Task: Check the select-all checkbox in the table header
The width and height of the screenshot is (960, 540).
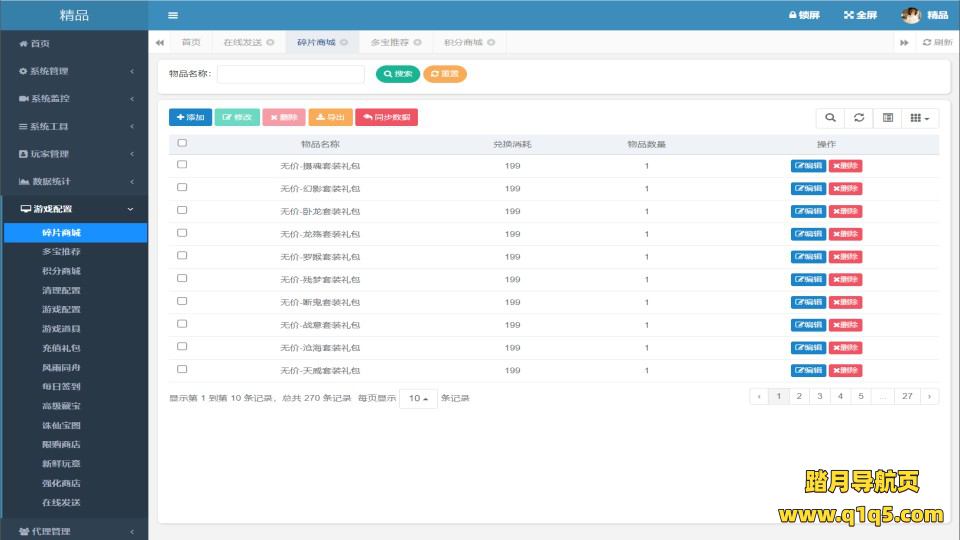Action: click(182, 143)
